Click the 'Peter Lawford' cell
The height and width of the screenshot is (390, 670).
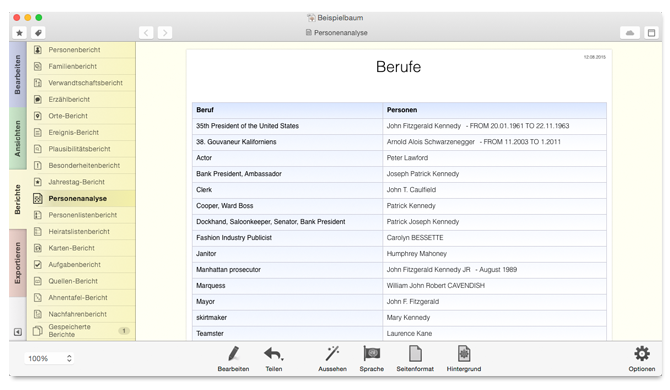(x=494, y=158)
